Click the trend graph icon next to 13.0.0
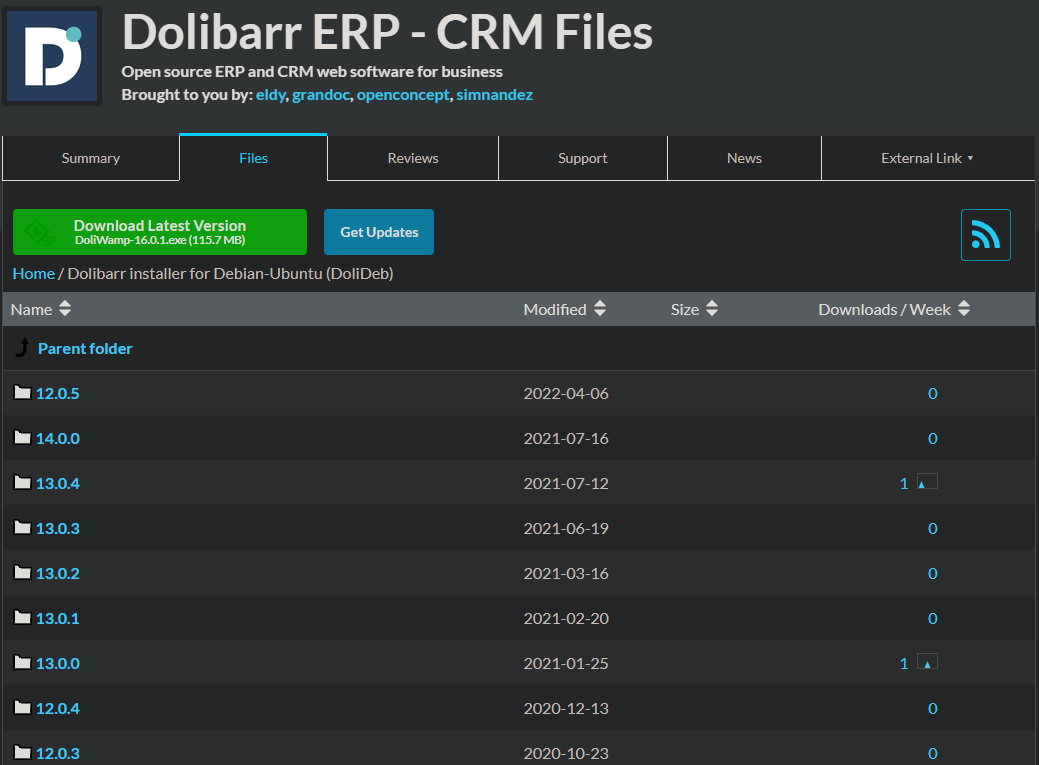The width and height of the screenshot is (1039, 765). coord(926,662)
